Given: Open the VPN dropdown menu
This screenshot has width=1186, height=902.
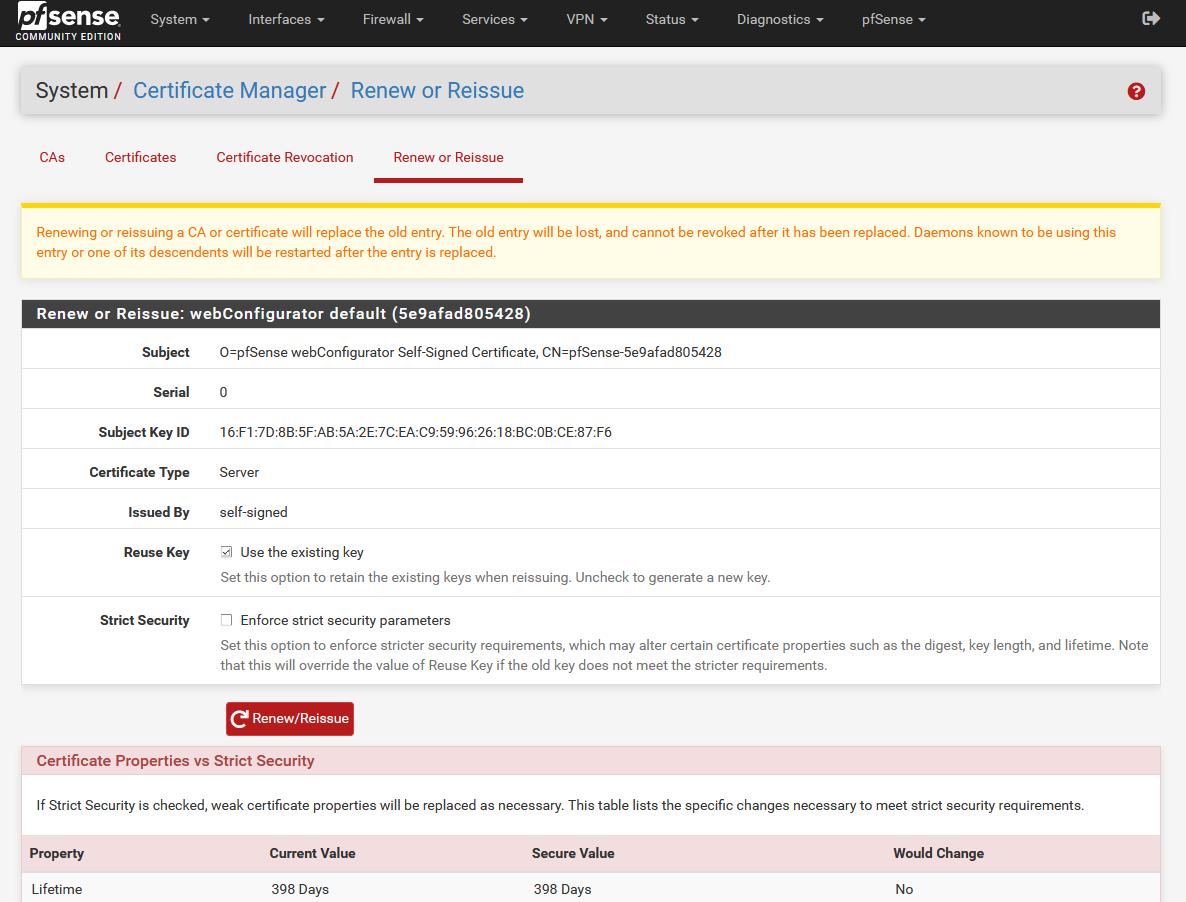Looking at the screenshot, I should tap(586, 20).
